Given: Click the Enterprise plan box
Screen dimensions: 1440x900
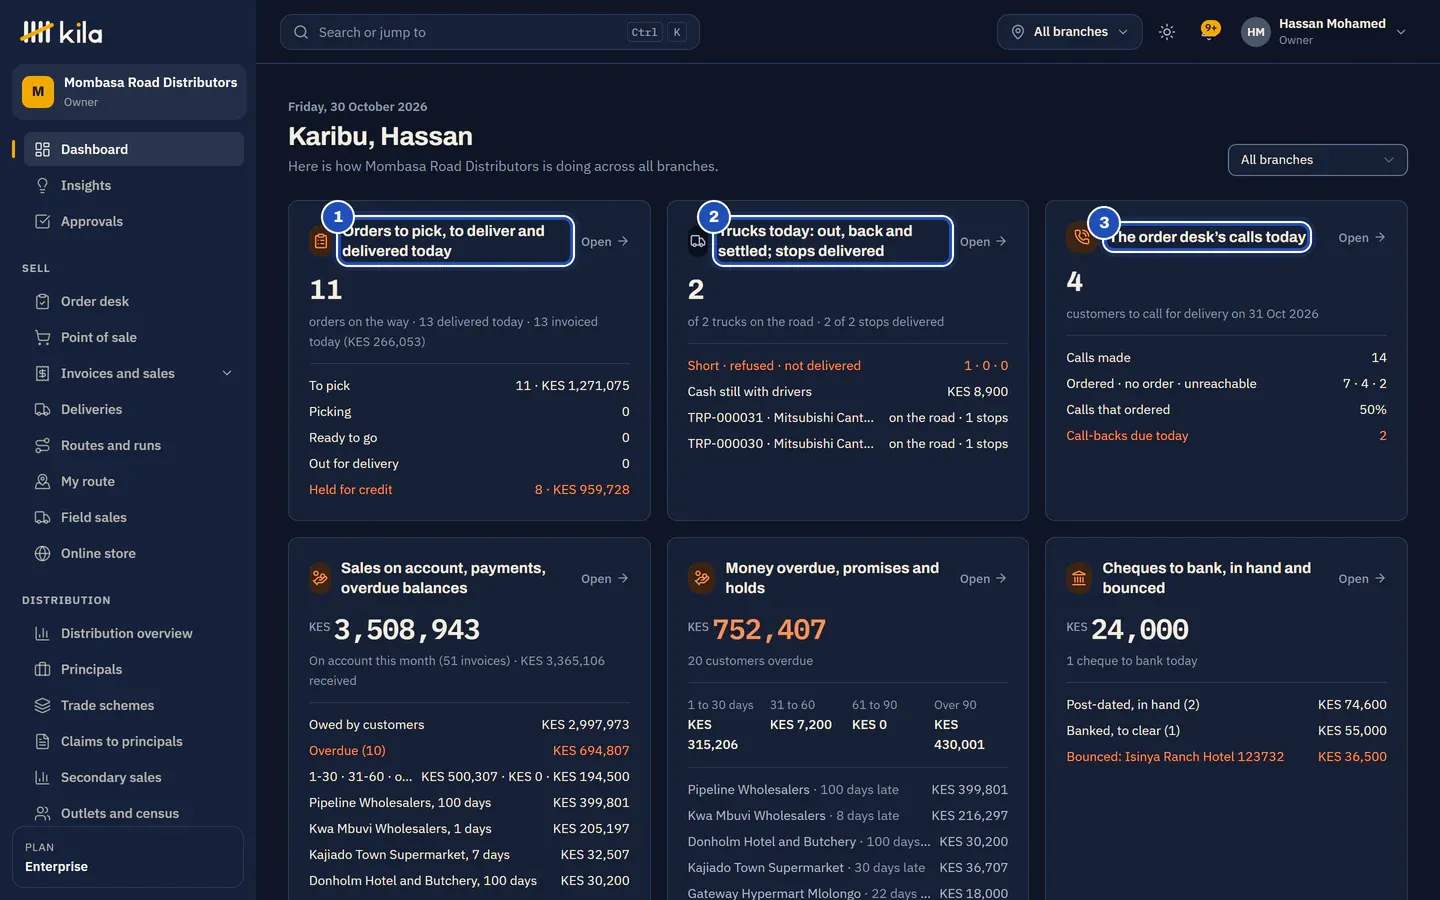Looking at the screenshot, I should pyautogui.click(x=128, y=857).
